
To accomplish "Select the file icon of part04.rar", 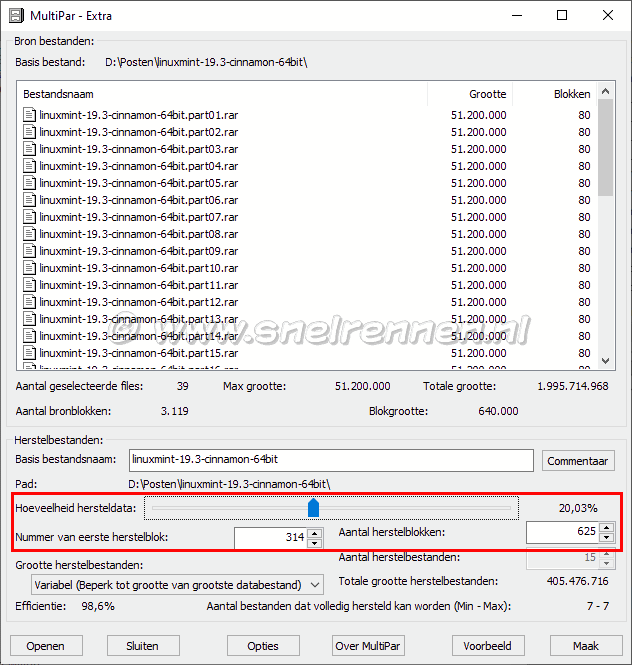I will click(x=29, y=166).
